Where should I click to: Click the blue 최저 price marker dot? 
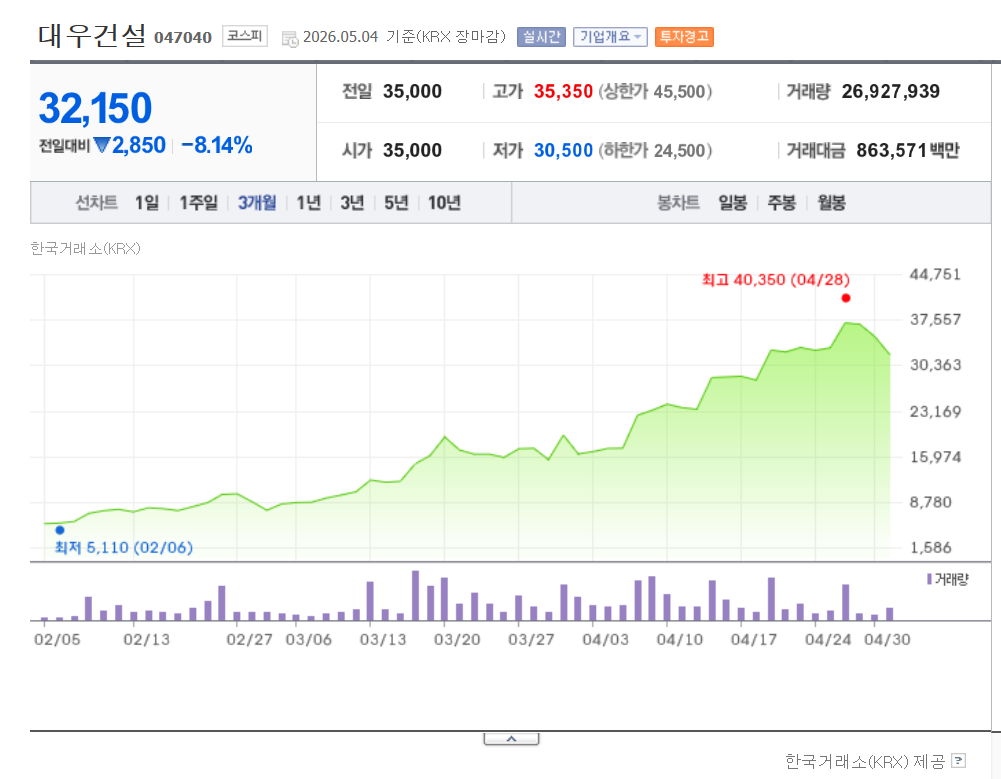pos(60,529)
